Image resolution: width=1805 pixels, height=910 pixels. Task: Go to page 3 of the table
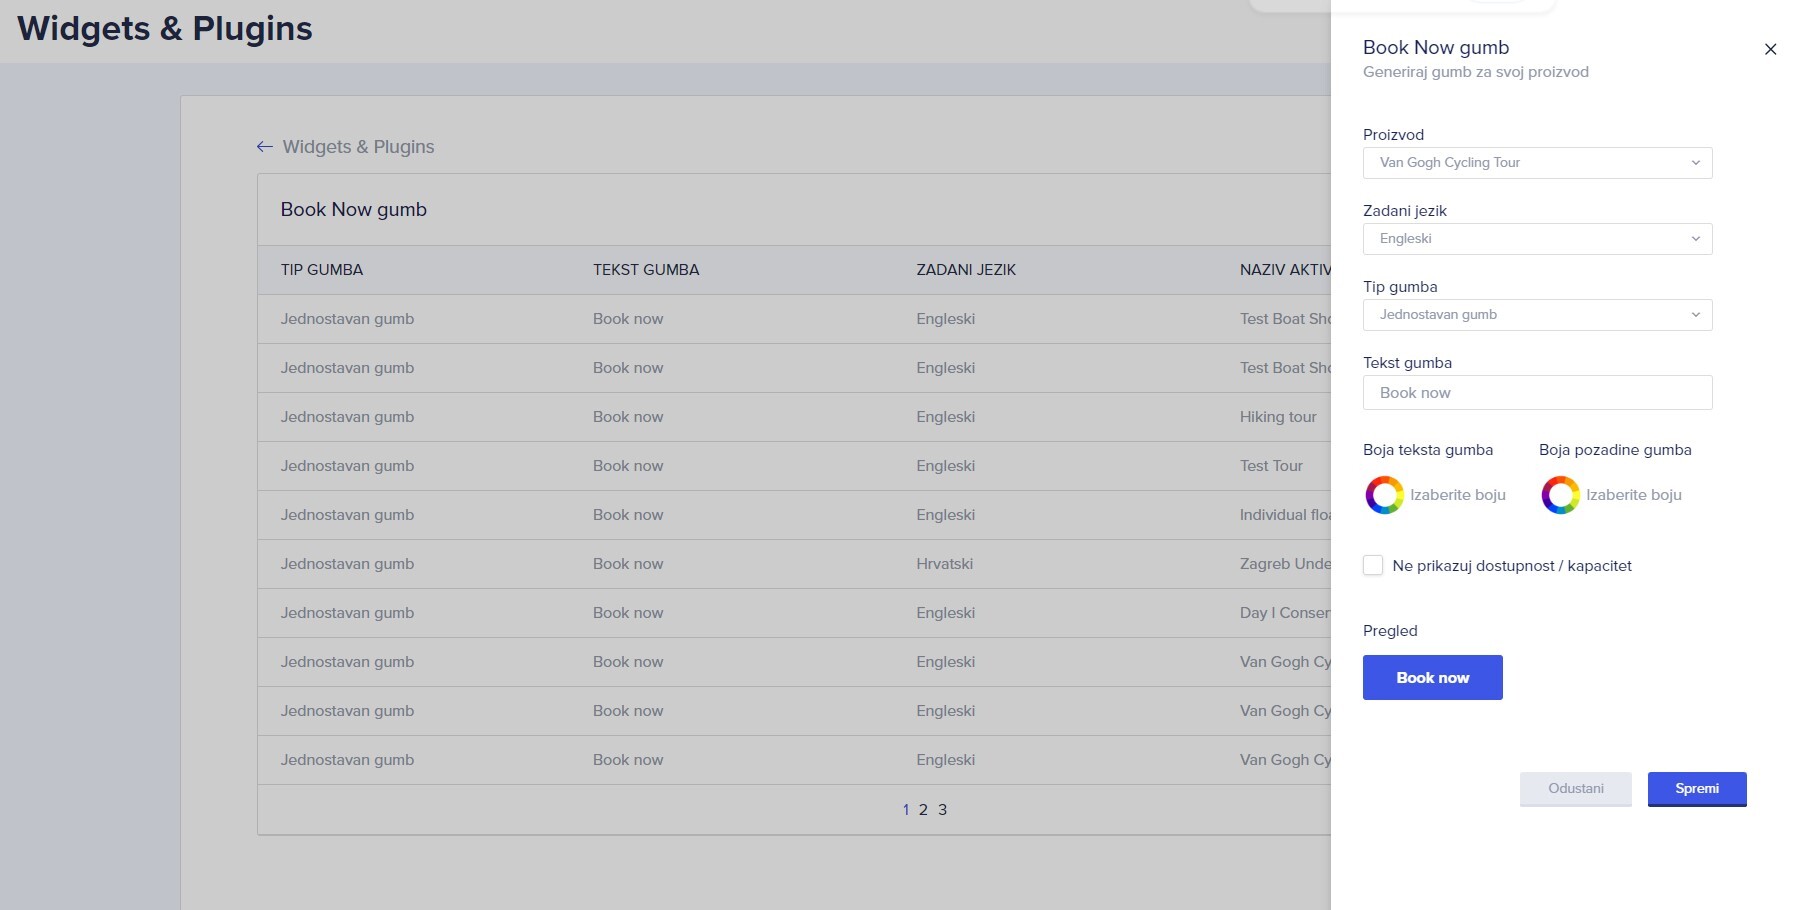(942, 810)
